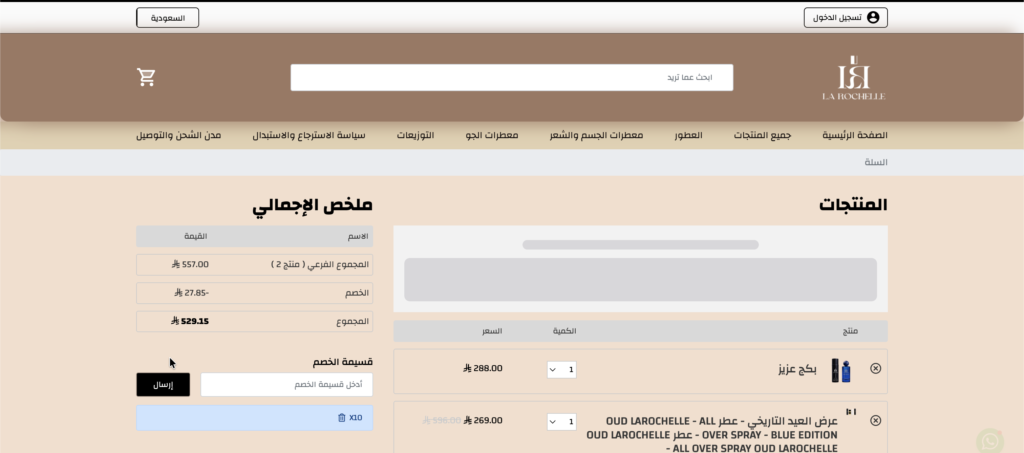Focus the ابحث عما تريد search field

click(511, 78)
